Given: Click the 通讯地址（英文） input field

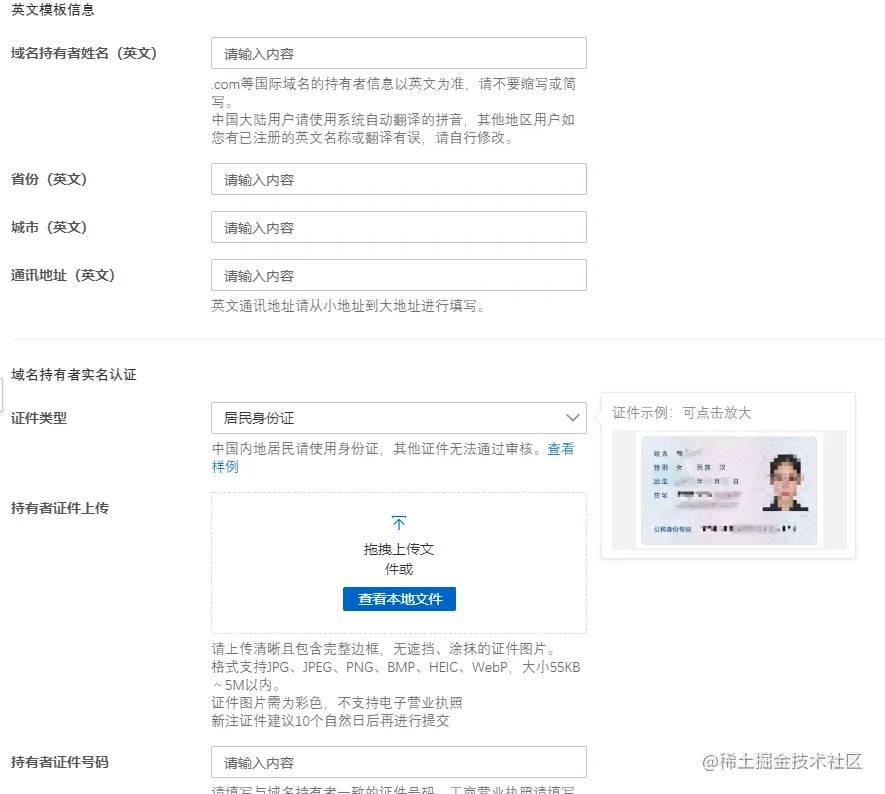Looking at the screenshot, I should (398, 275).
